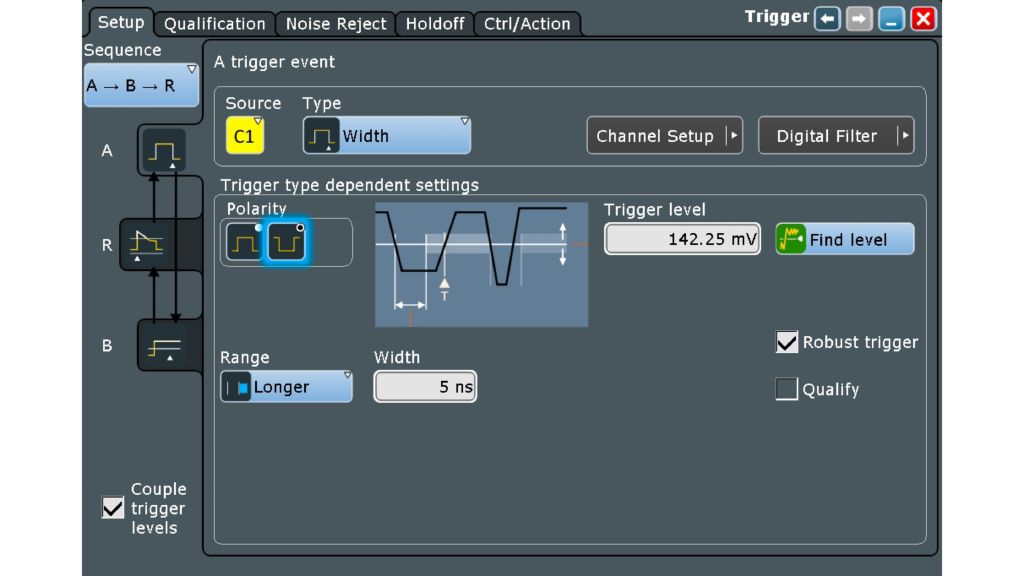Open the Channel Setup panel

pyautogui.click(x=663, y=135)
